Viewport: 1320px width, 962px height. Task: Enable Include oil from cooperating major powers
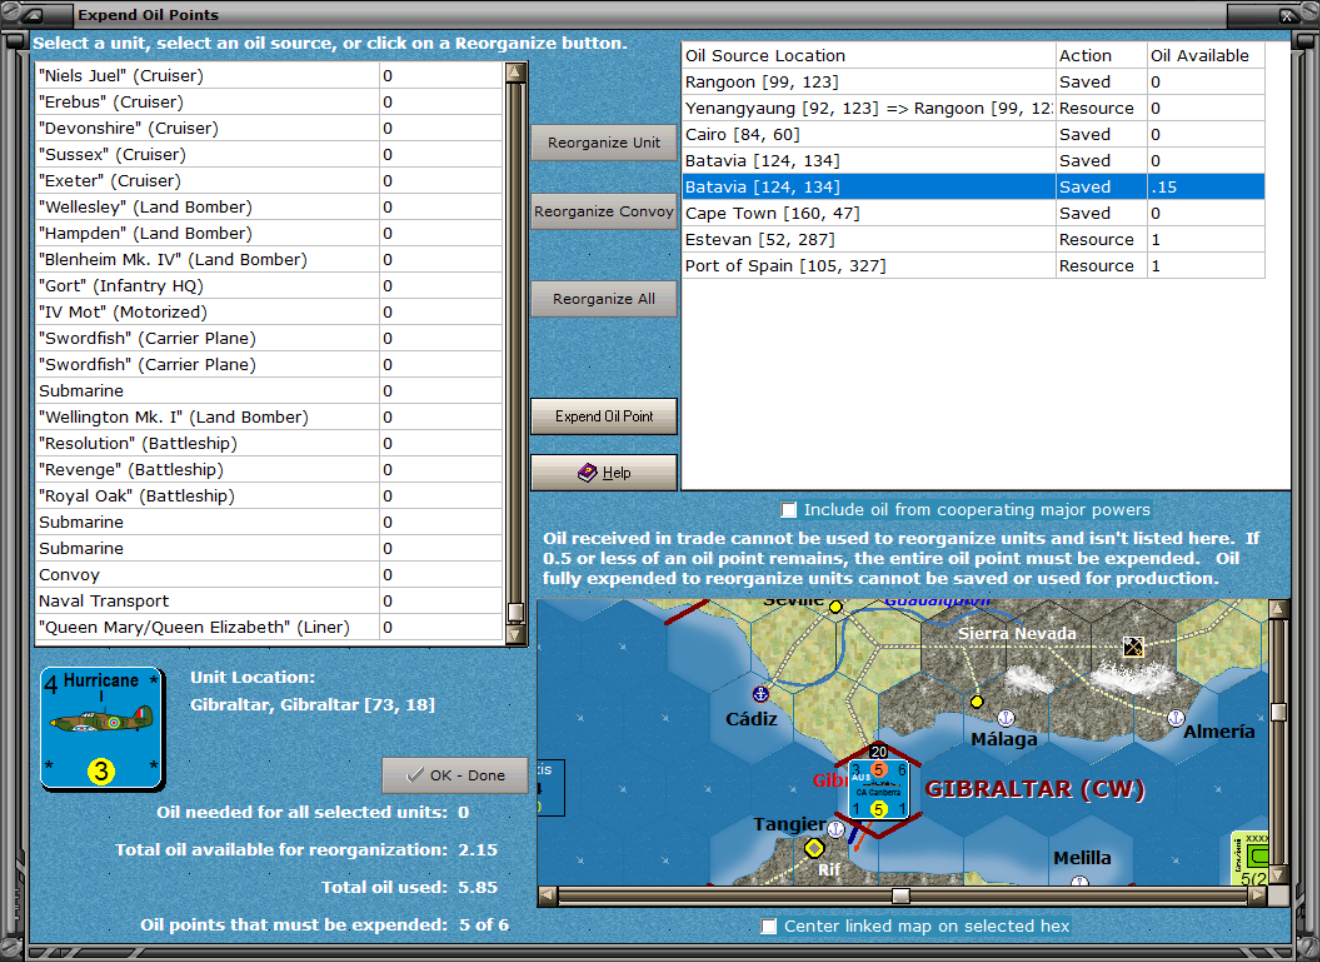[x=788, y=510]
